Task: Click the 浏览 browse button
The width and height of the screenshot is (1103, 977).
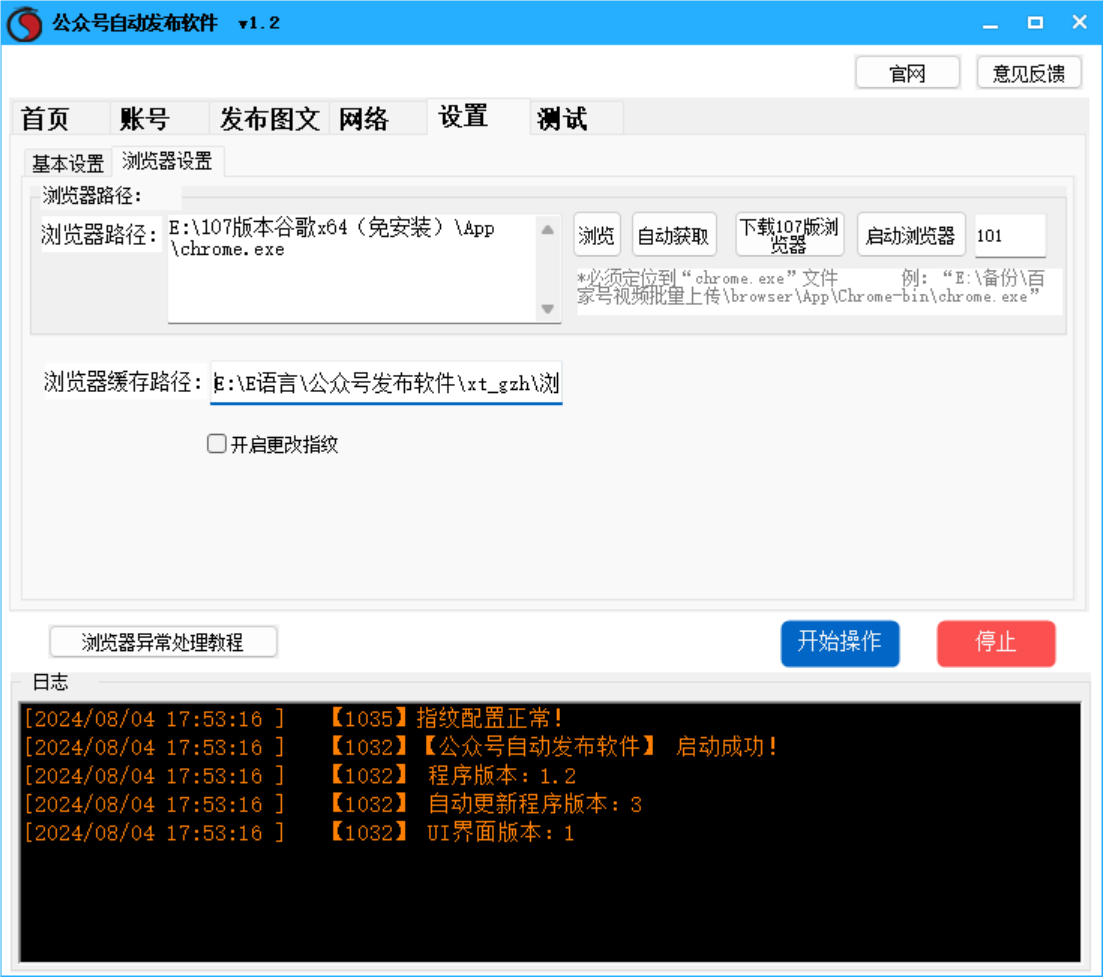Action: (x=597, y=235)
